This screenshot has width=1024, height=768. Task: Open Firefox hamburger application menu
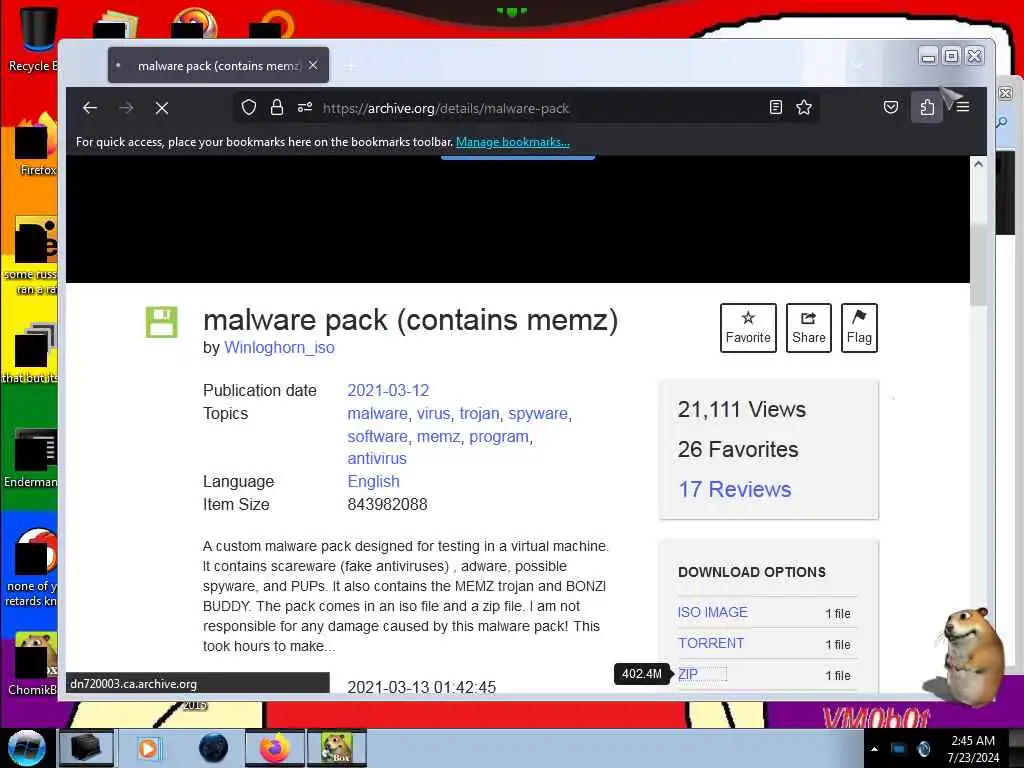pos(963,107)
